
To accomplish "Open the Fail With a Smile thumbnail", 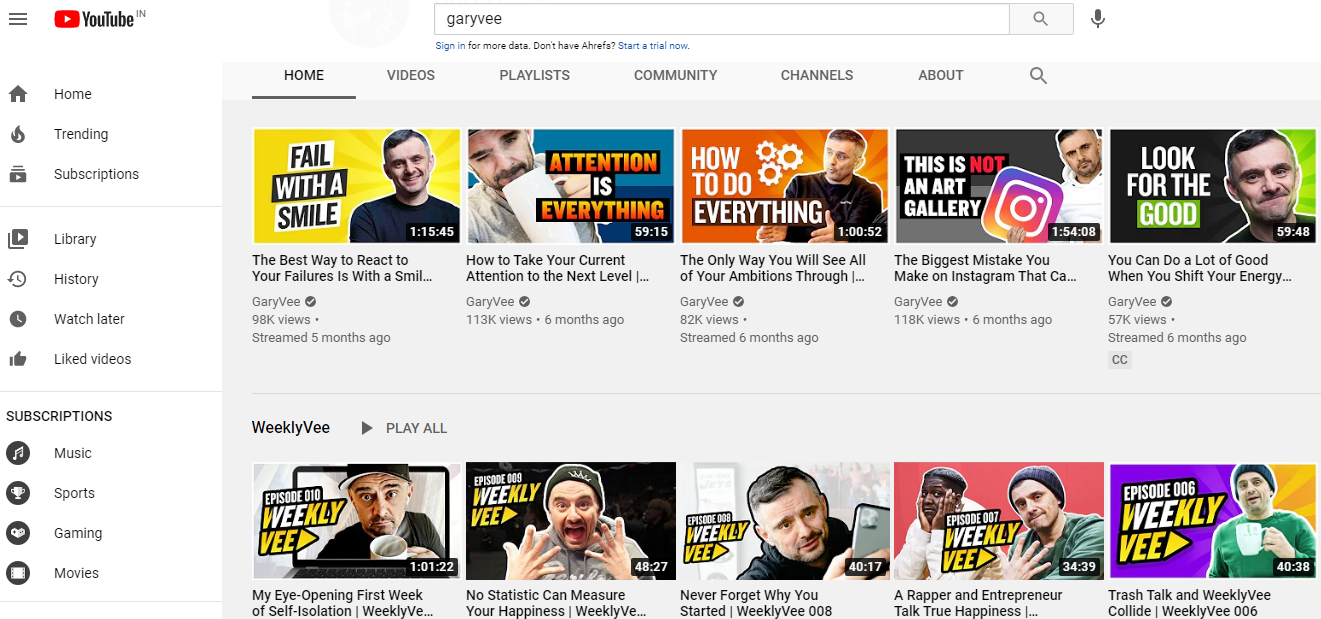I will click(356, 186).
